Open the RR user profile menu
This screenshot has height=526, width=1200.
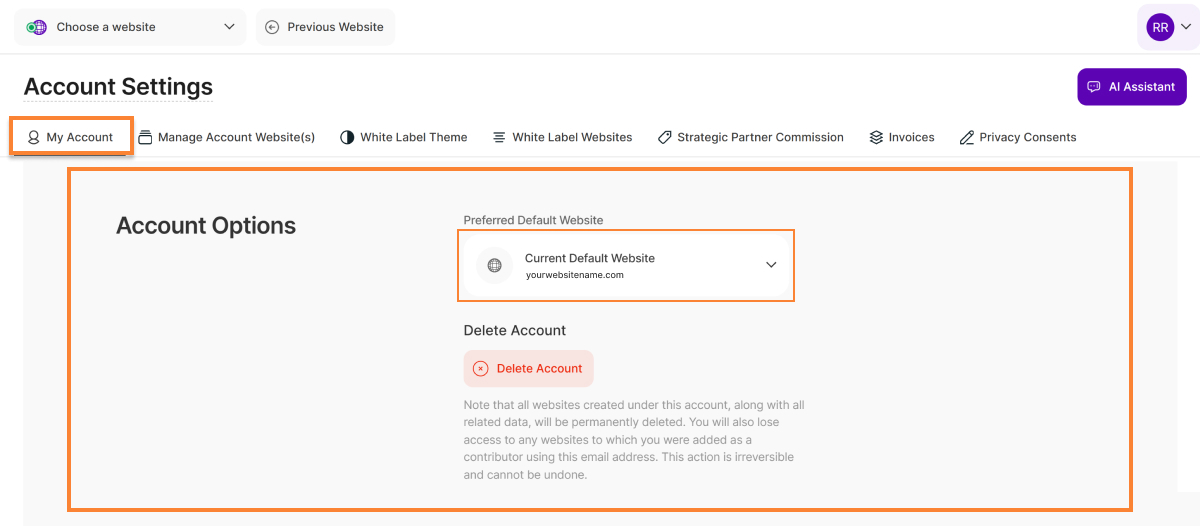(1168, 27)
